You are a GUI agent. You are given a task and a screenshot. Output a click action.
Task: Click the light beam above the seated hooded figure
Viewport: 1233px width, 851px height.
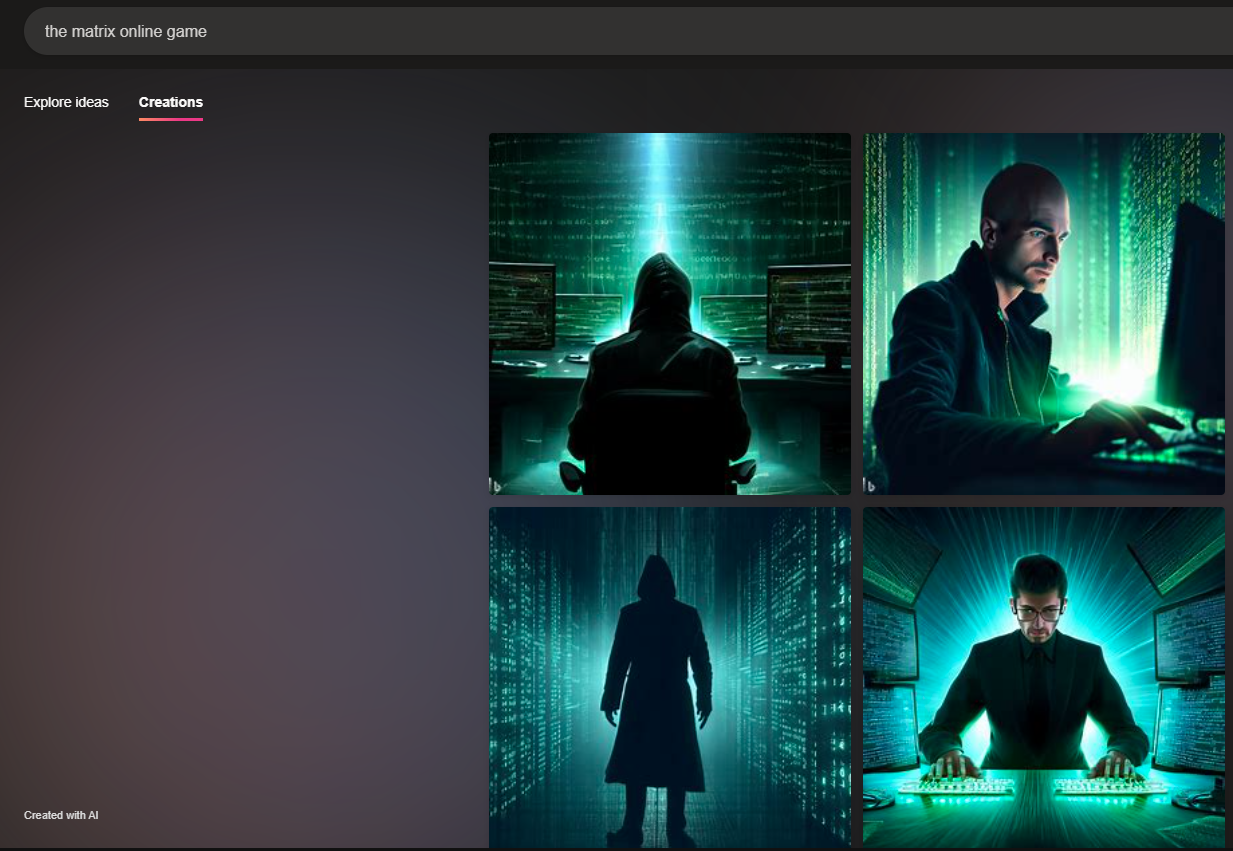658,190
